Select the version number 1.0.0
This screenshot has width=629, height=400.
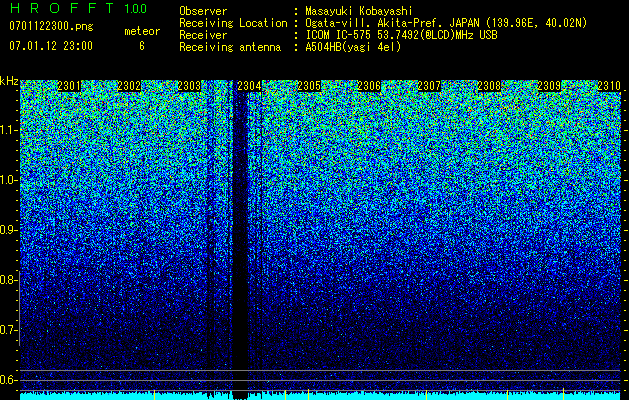click(x=136, y=8)
